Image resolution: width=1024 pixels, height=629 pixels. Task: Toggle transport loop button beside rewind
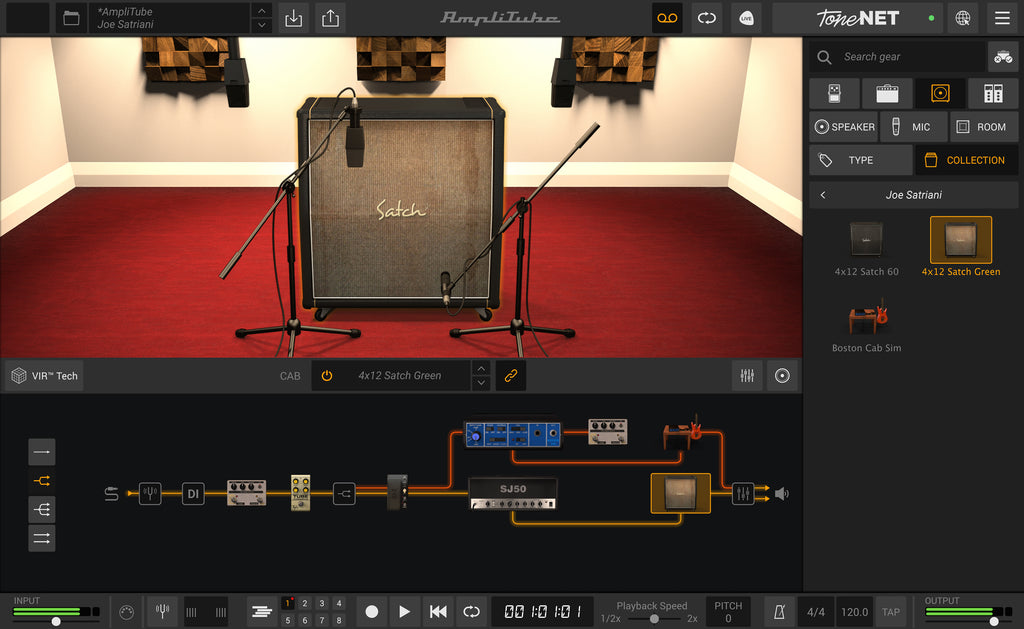click(471, 612)
